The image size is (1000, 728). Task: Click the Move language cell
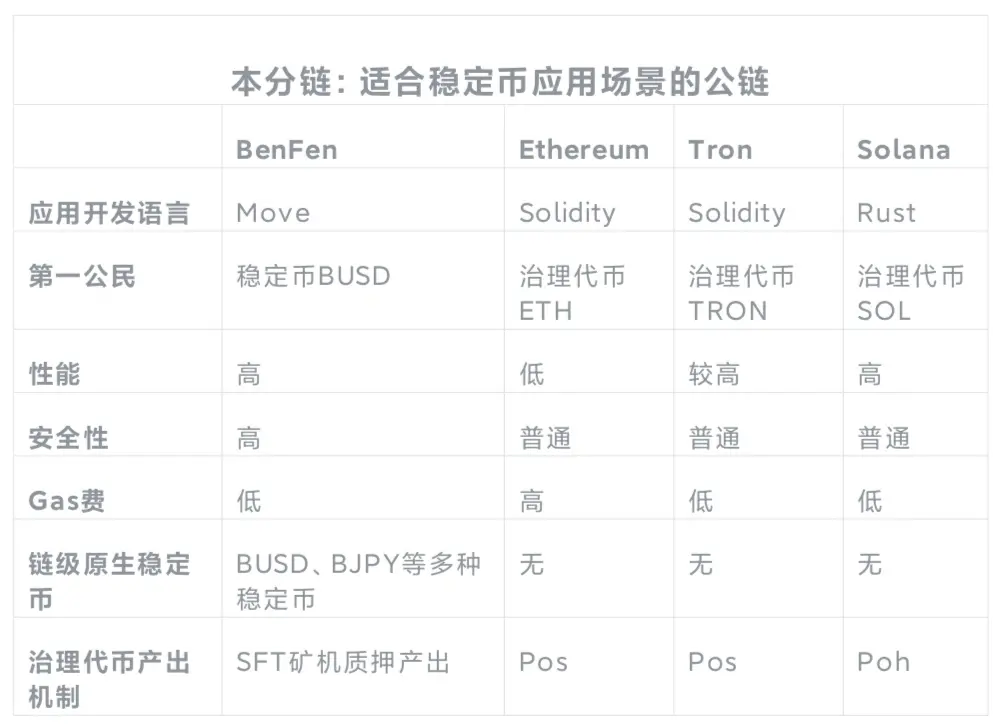pos(273,213)
